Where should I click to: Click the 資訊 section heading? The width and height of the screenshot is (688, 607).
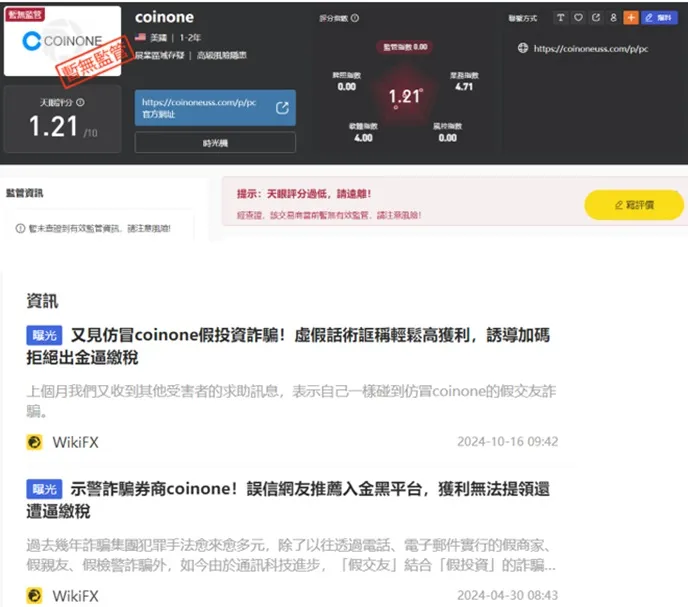pos(42,301)
